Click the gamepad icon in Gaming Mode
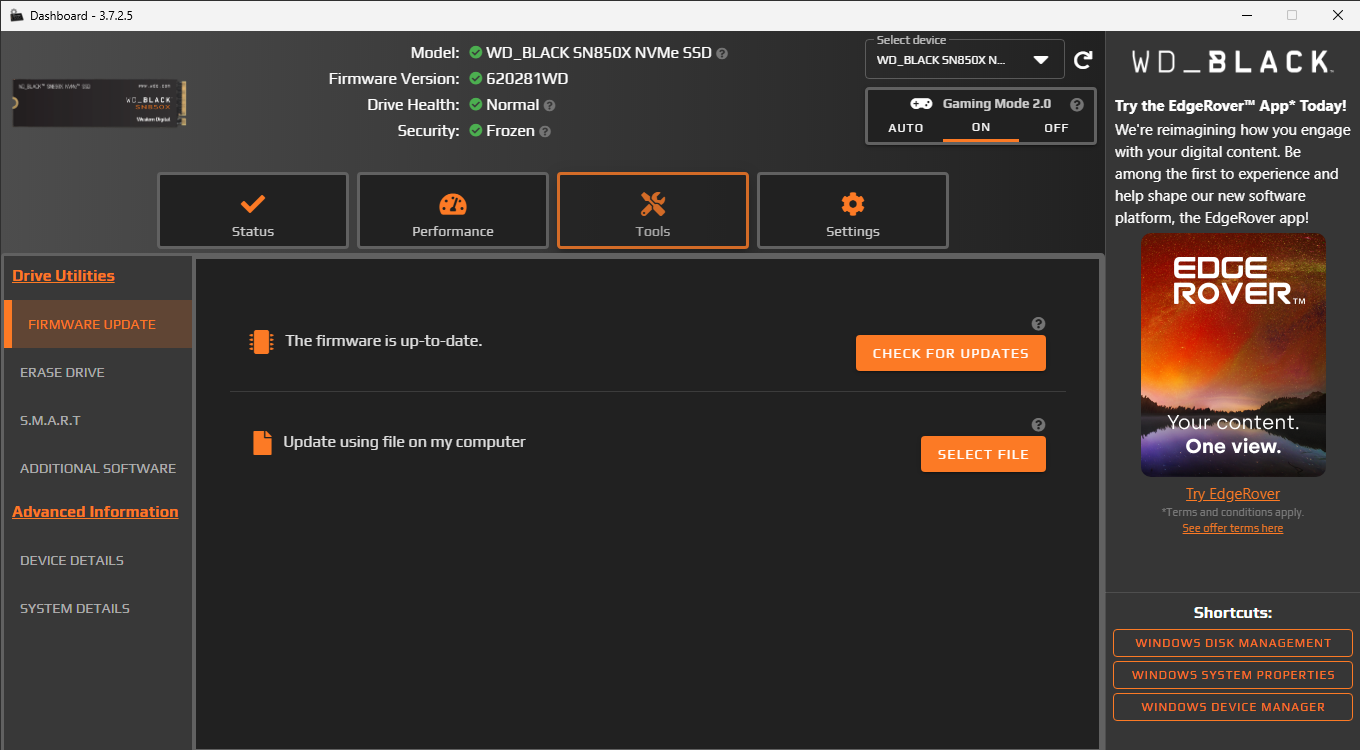 coord(921,104)
